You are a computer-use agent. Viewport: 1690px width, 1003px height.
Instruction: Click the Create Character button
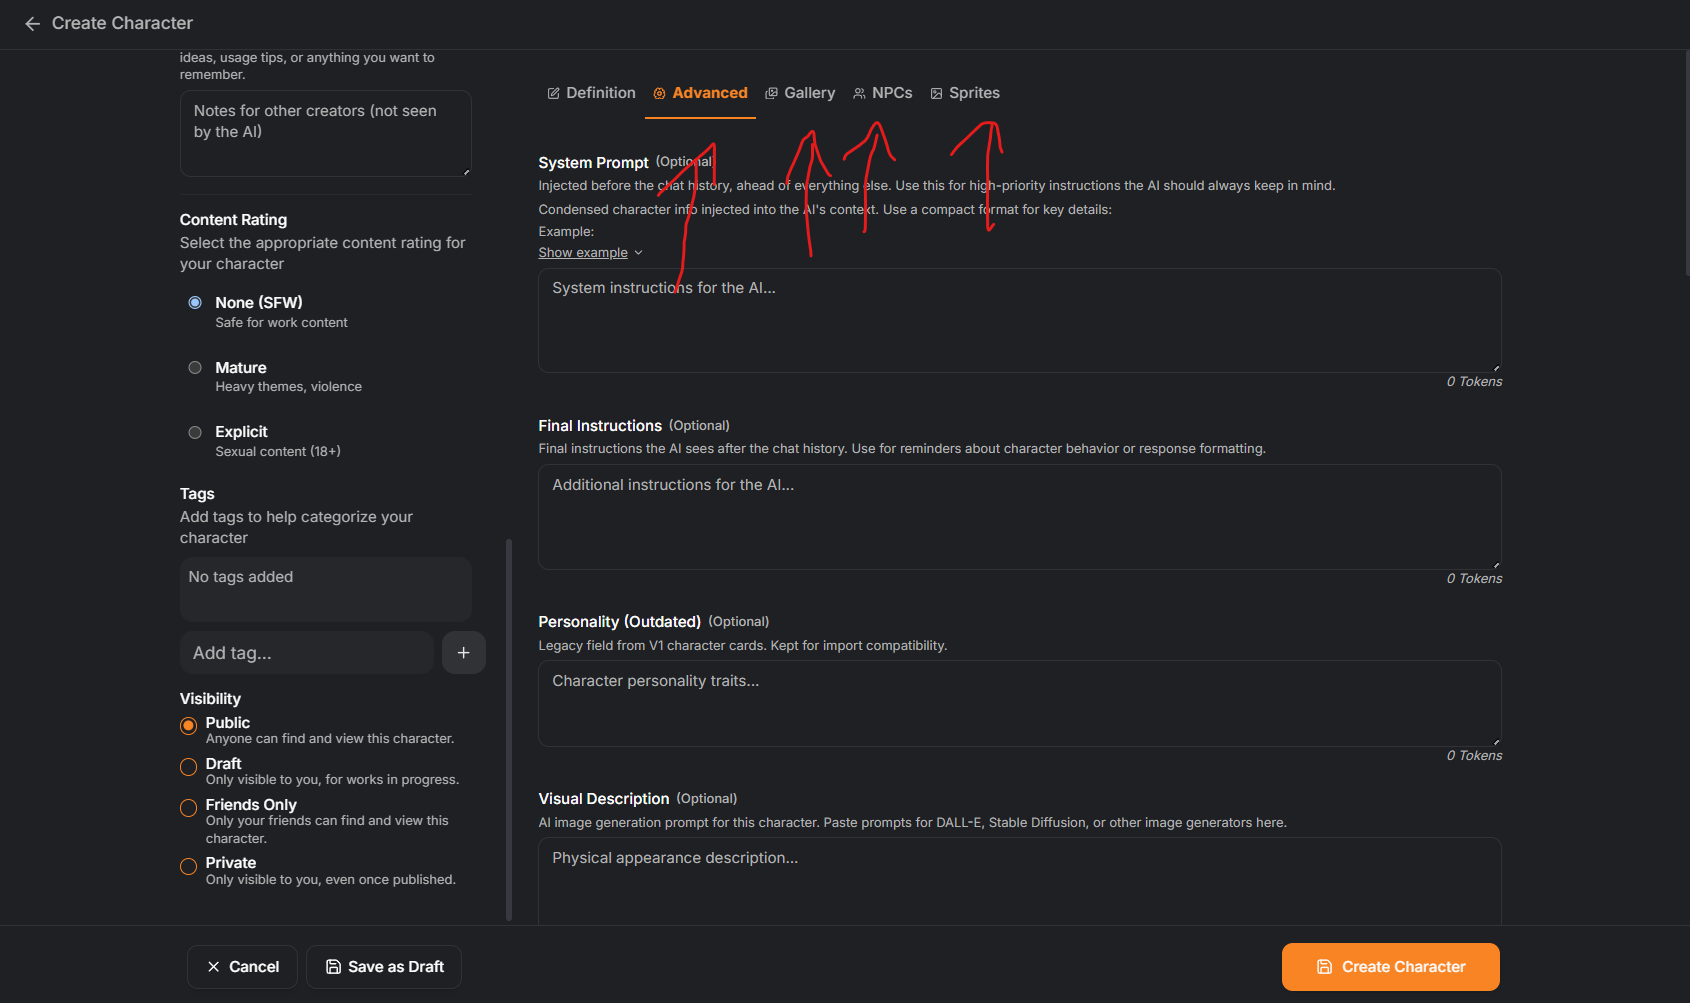(x=1390, y=967)
